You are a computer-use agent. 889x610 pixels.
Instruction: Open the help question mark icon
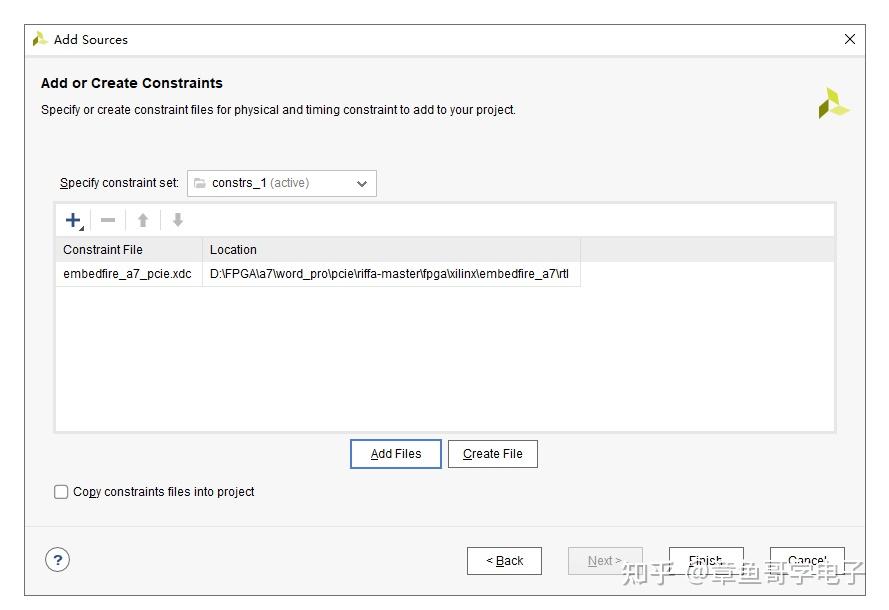pos(57,560)
